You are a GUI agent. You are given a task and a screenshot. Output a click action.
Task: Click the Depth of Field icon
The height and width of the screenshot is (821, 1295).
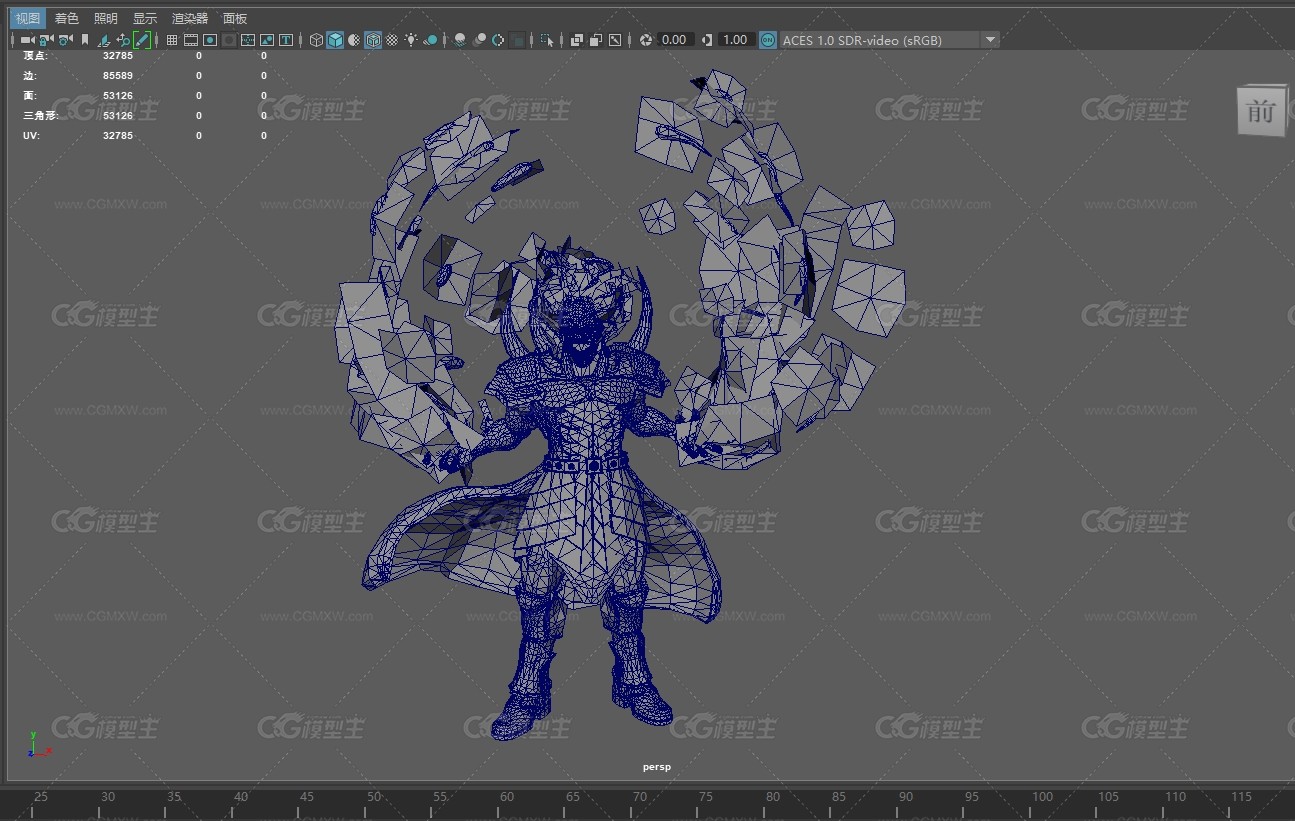(517, 40)
